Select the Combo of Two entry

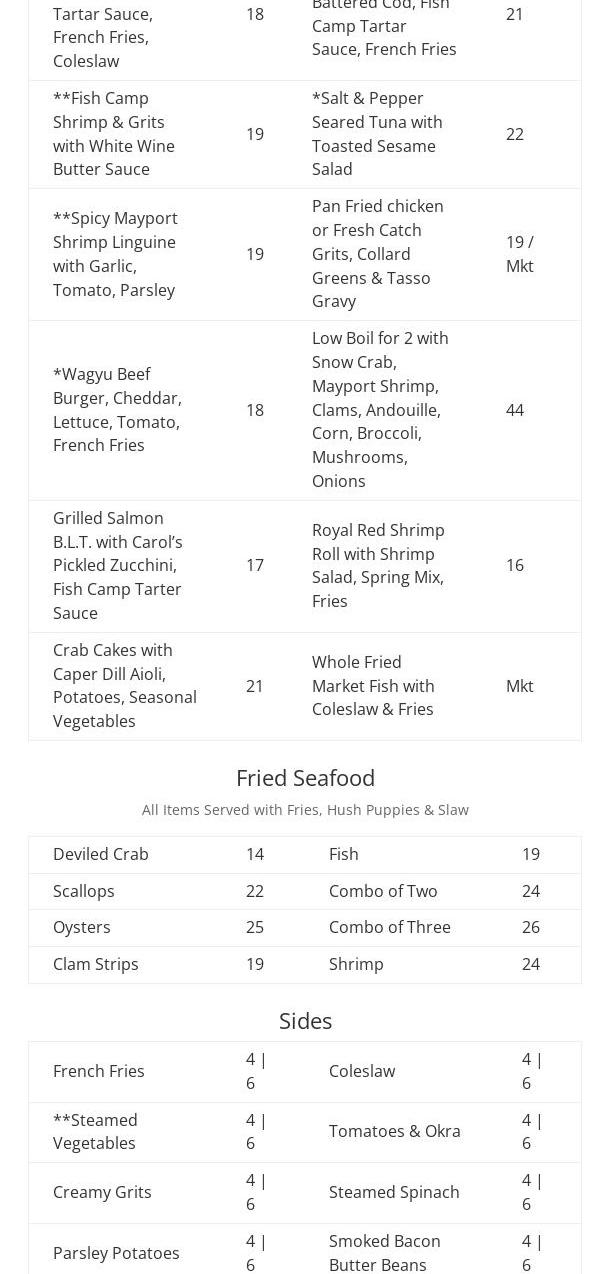point(383,891)
